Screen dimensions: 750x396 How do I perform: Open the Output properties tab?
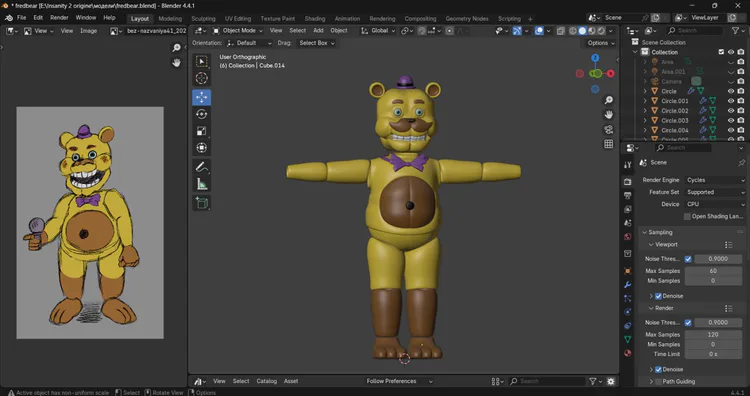coord(628,196)
